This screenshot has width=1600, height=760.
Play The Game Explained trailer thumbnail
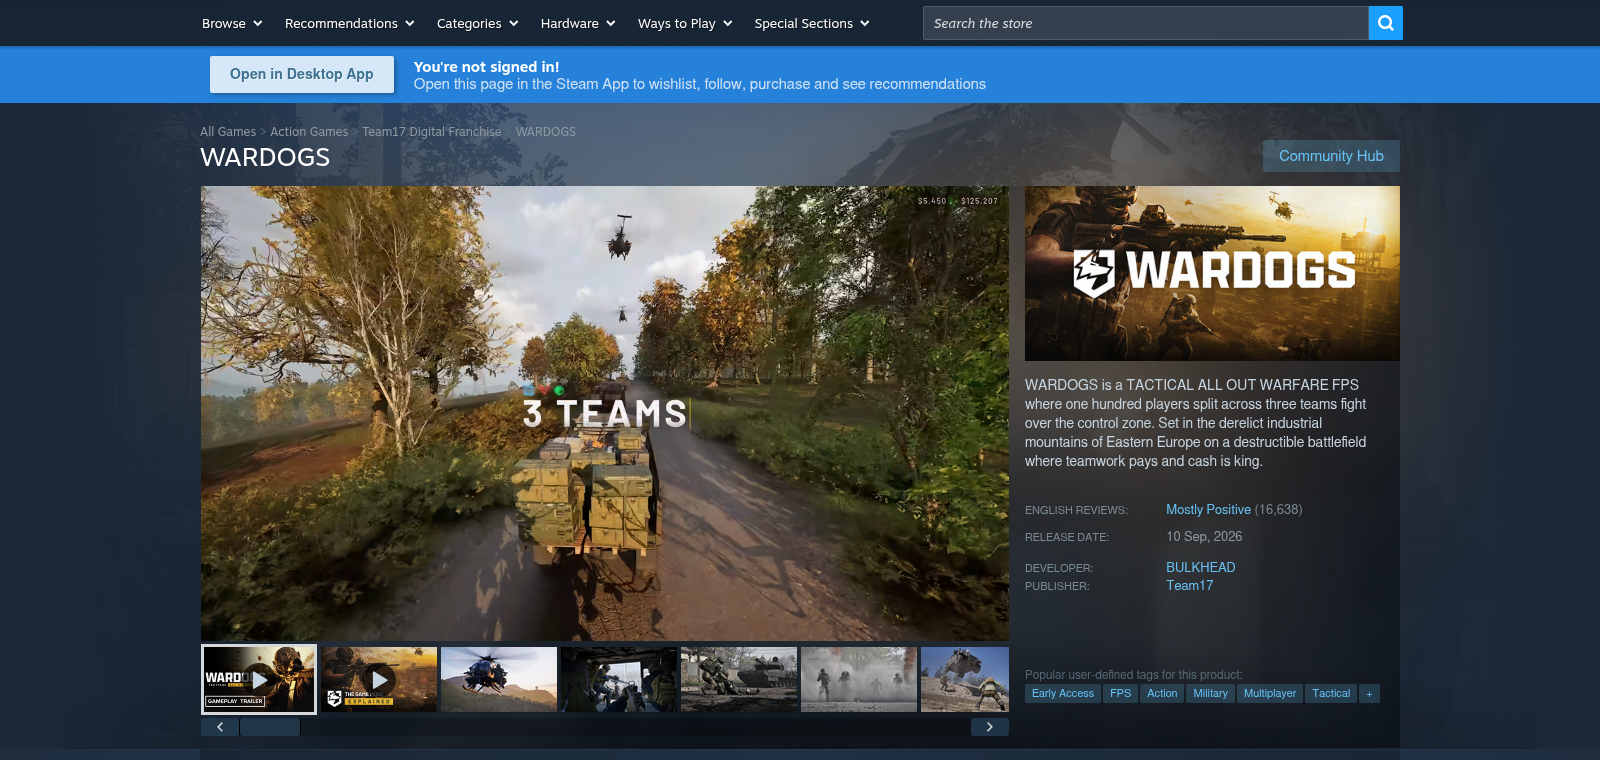(x=379, y=680)
